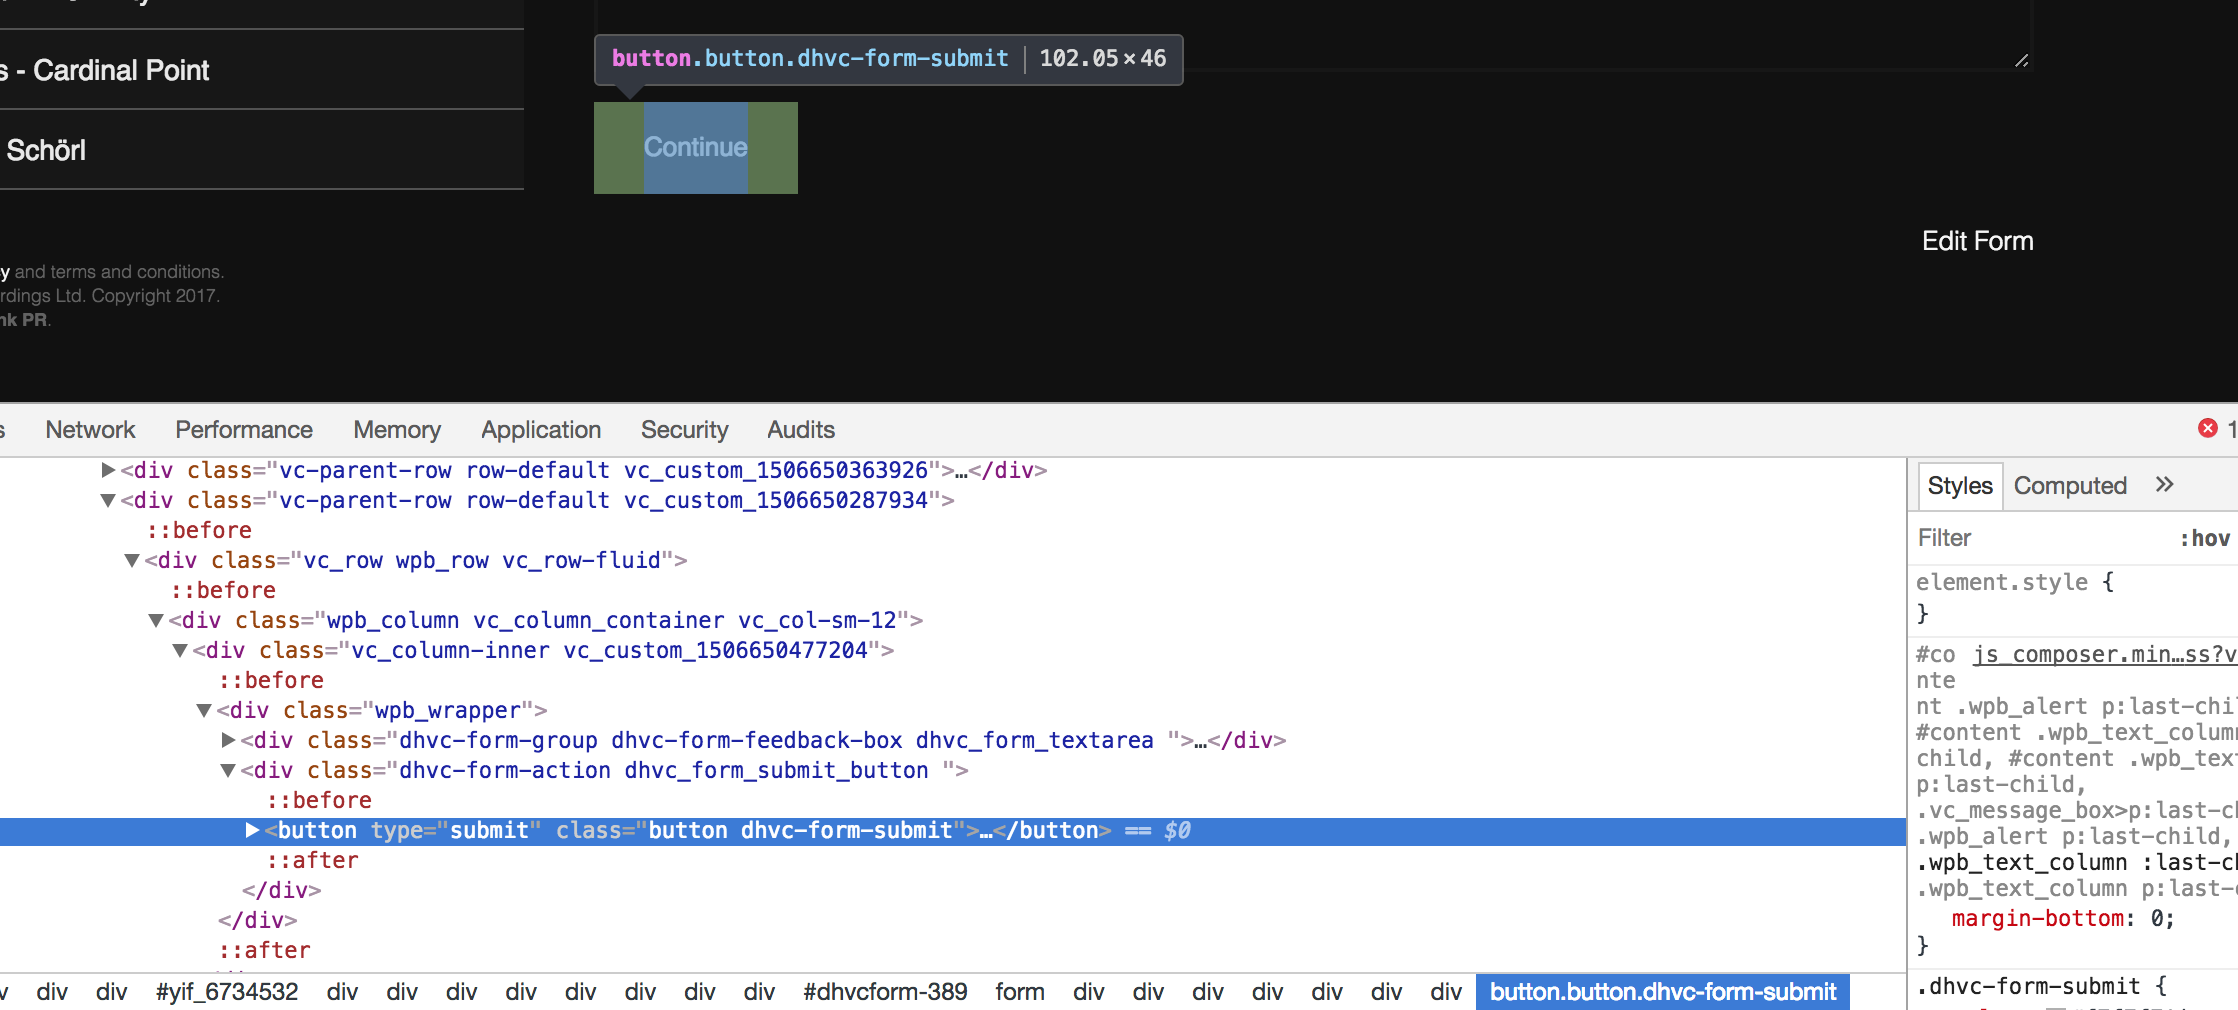Image resolution: width=2238 pixels, height=1010 pixels.
Task: Click the margin-bottom: 0 style property
Action: point(2062,918)
